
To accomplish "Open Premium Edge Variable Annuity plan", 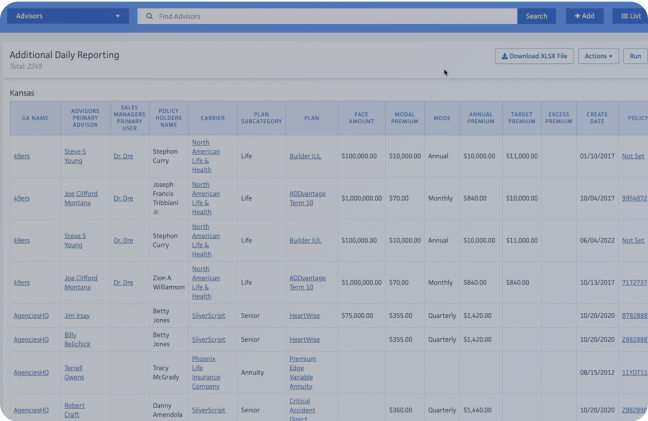I will pyautogui.click(x=303, y=371).
